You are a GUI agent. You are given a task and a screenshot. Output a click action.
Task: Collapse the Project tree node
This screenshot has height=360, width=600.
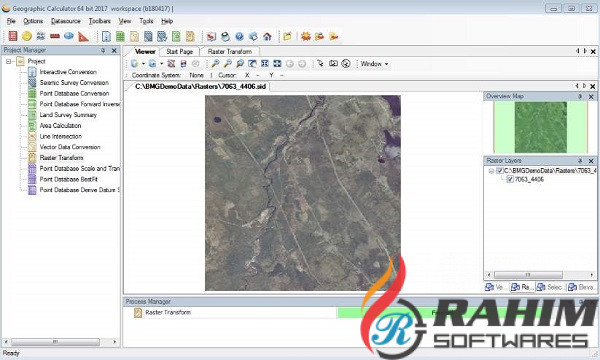click(8, 61)
